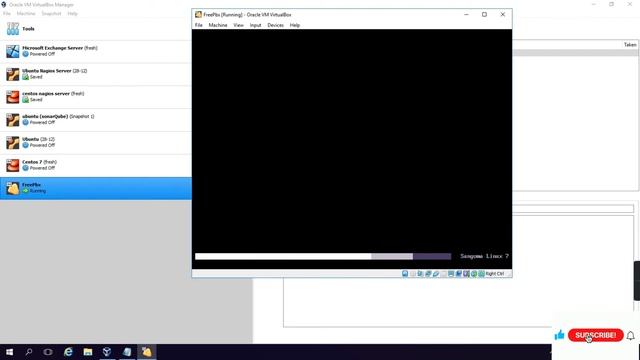Click the red SUBSCRIBE! button

click(x=596, y=335)
